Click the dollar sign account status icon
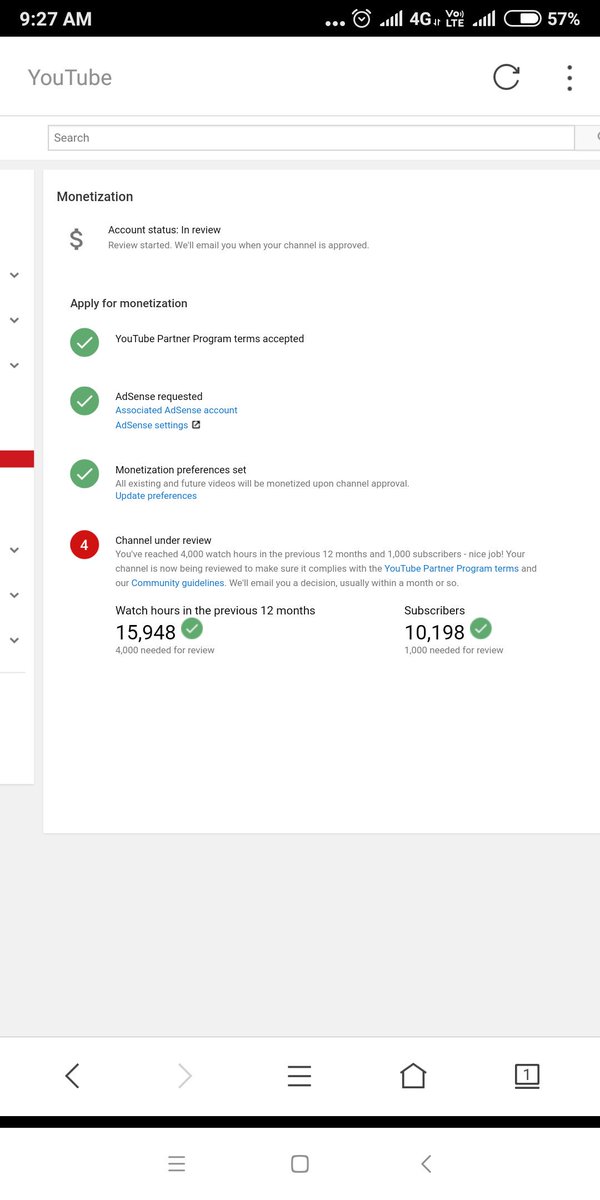600x1200 pixels. (x=77, y=239)
